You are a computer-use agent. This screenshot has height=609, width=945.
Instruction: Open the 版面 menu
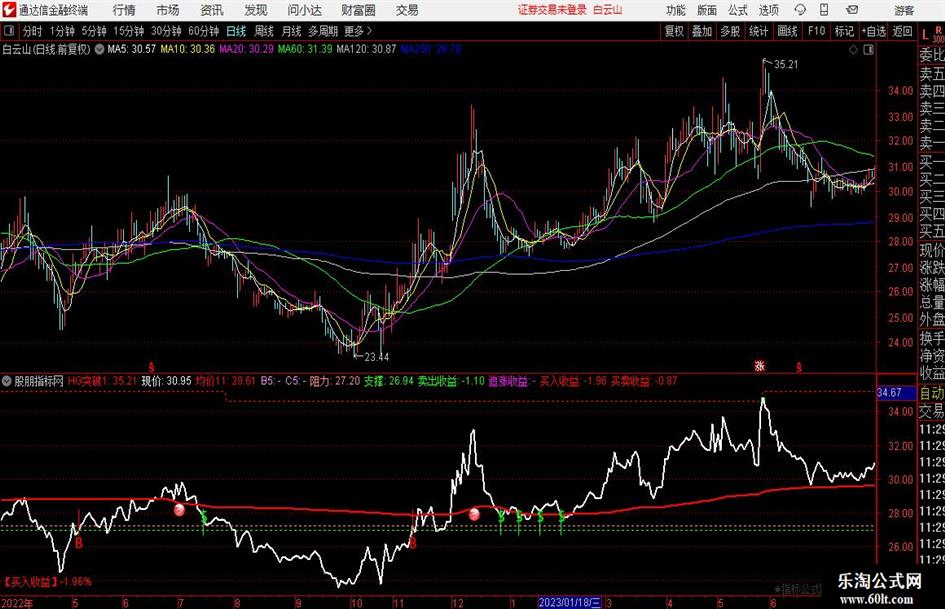click(706, 10)
